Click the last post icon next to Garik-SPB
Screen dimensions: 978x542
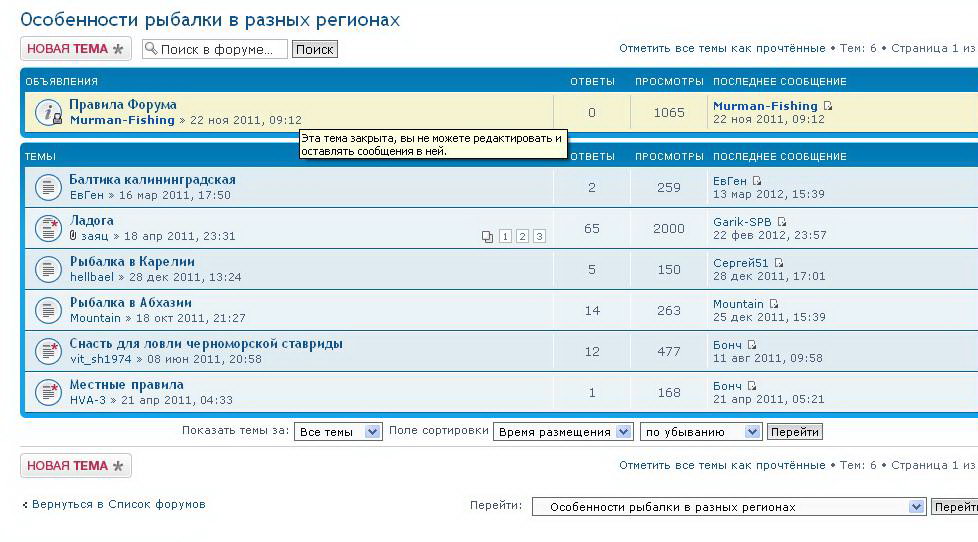(782, 222)
